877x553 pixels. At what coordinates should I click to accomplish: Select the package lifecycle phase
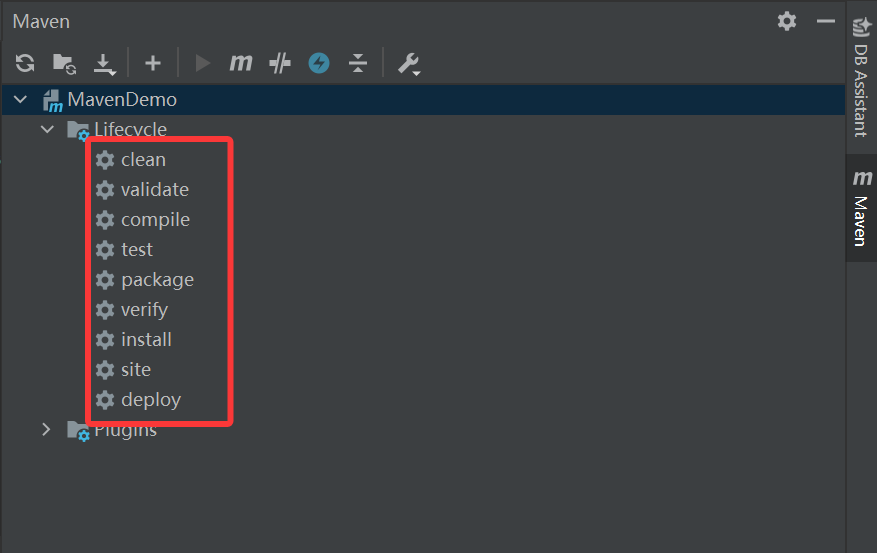pyautogui.click(x=157, y=280)
